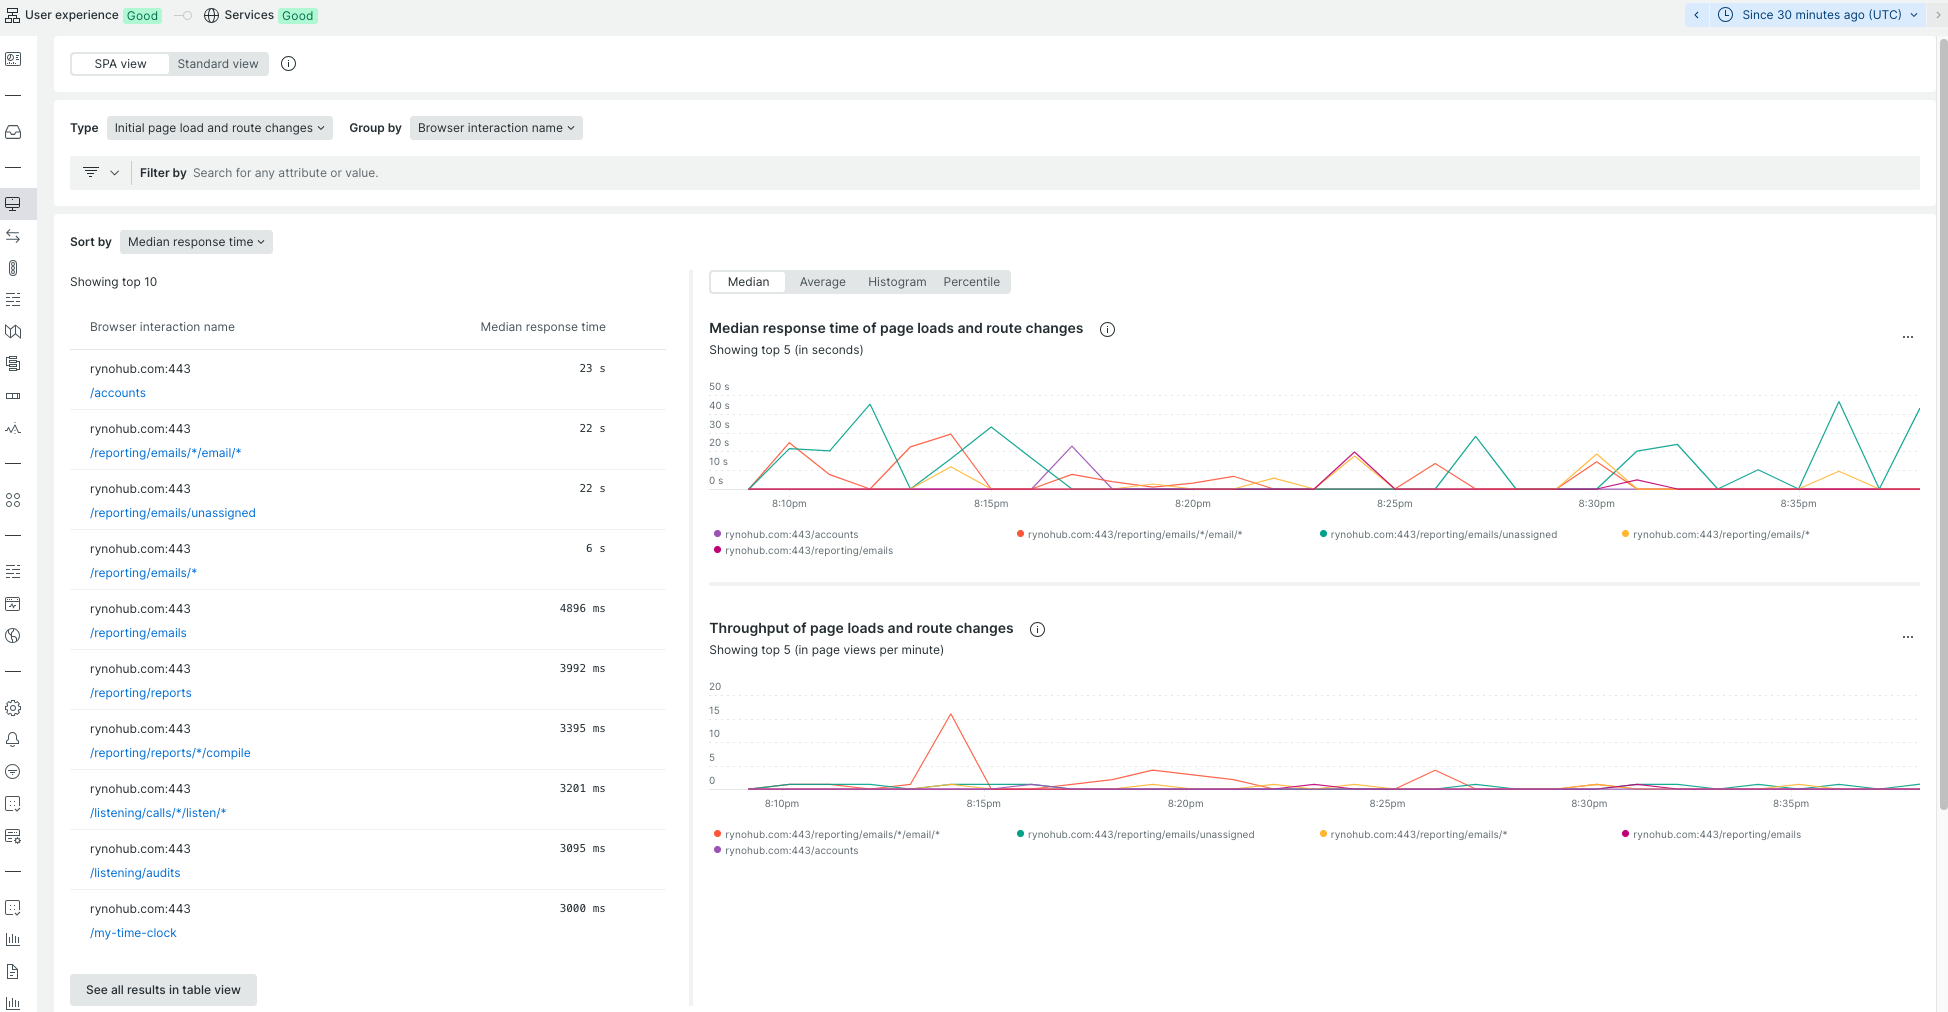The height and width of the screenshot is (1012, 1948).
Task: Switch to SPA view
Action: click(x=120, y=64)
